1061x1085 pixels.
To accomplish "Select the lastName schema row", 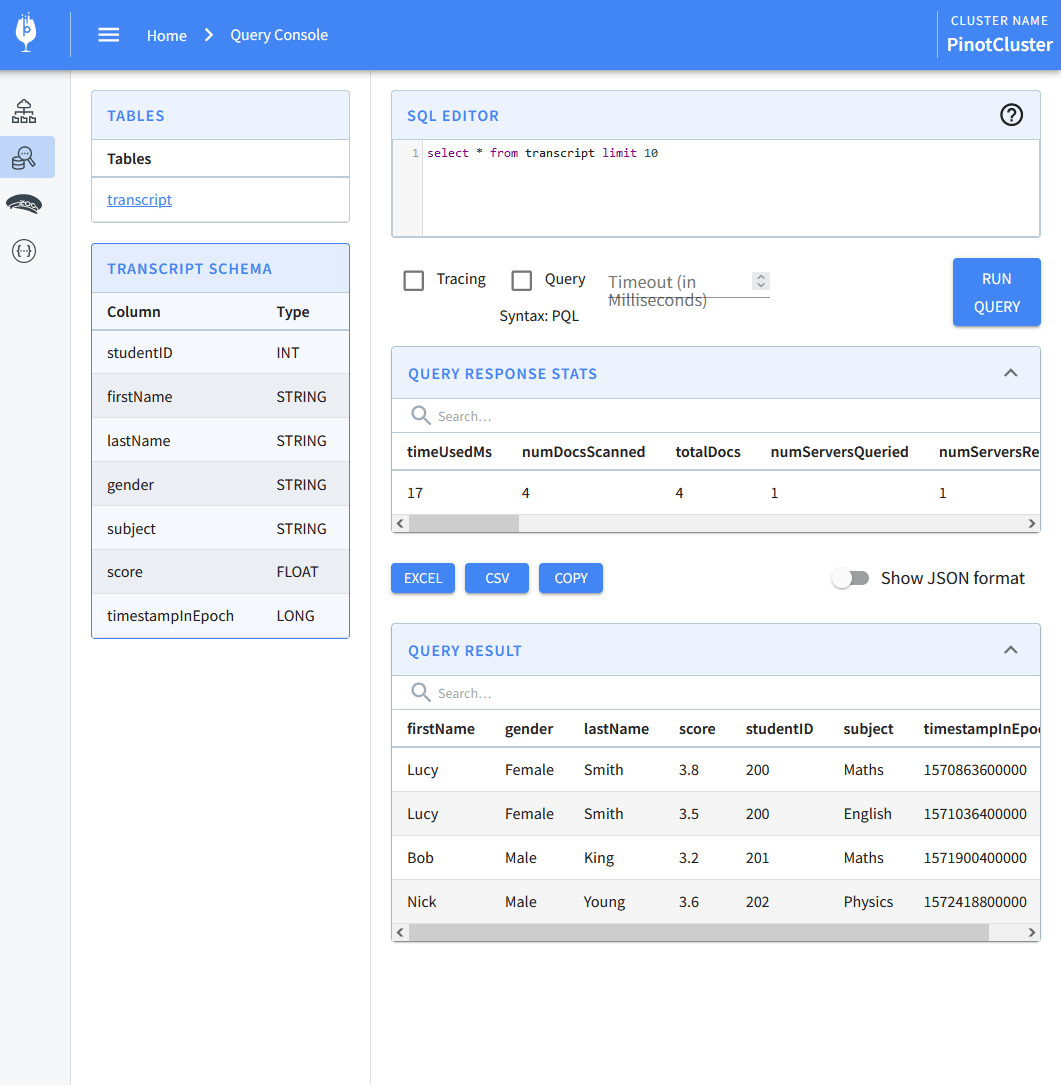I will pyautogui.click(x=221, y=440).
